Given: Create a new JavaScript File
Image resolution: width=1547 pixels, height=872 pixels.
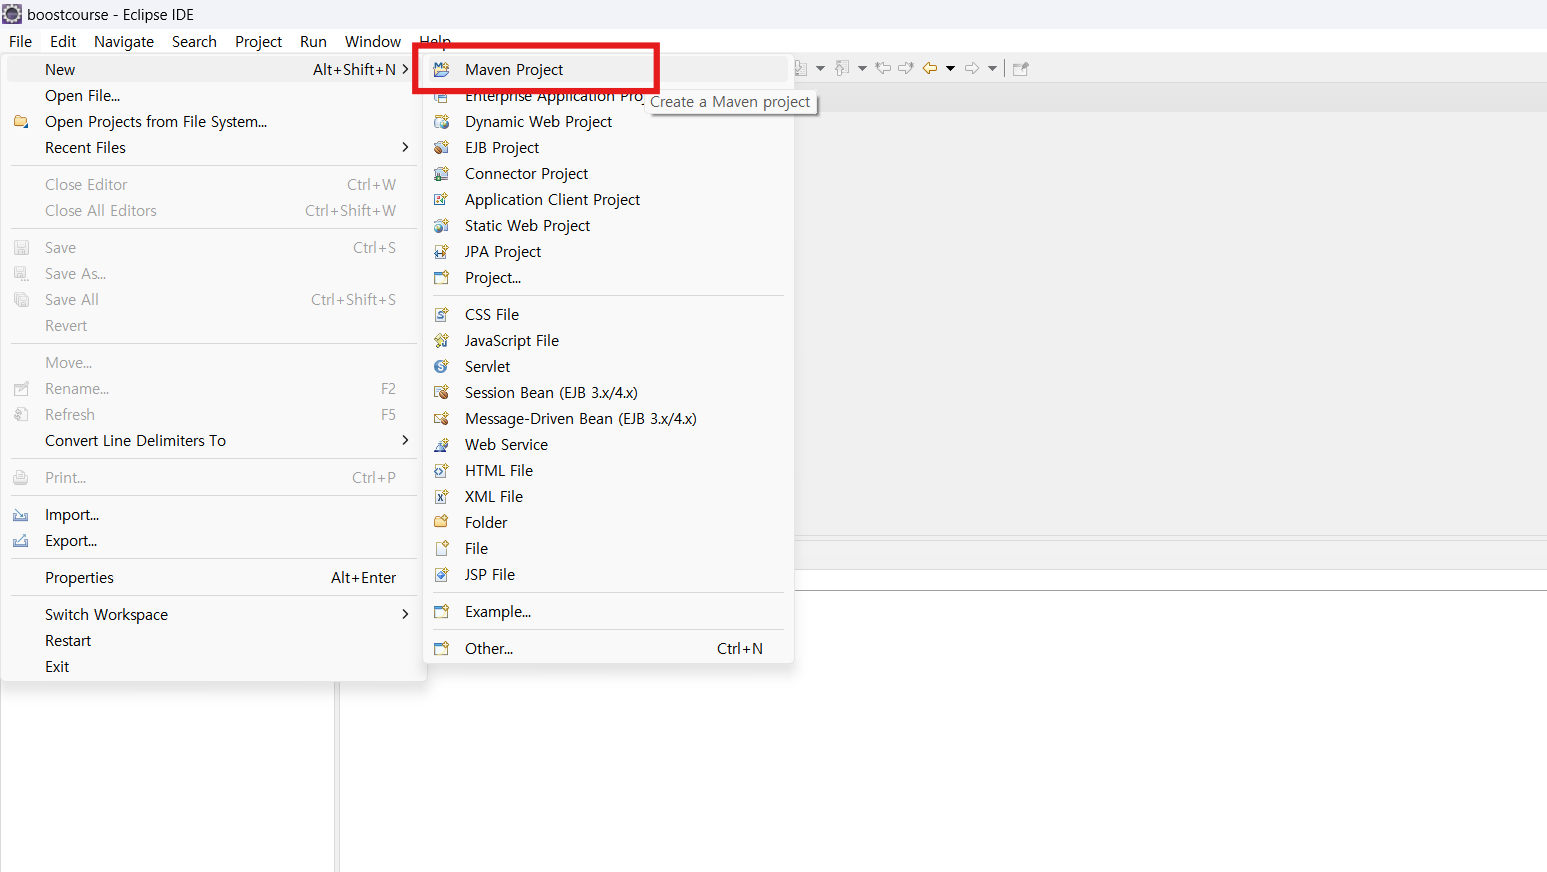Looking at the screenshot, I should [x=608, y=341].
